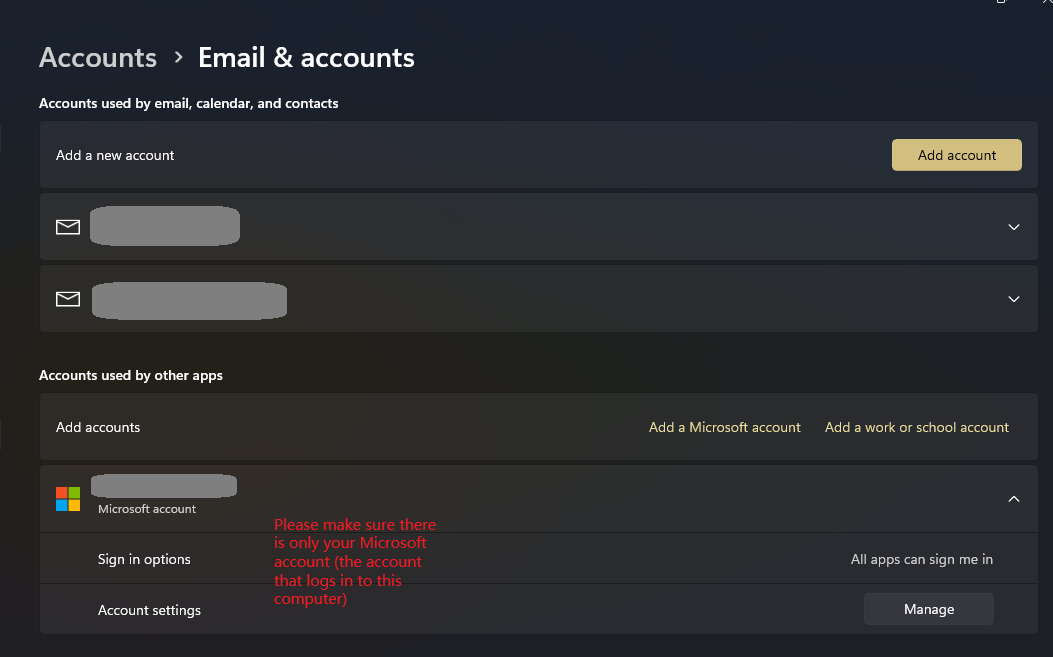Select 'Accounts used by email, calendar, and contacts'

pos(189,103)
